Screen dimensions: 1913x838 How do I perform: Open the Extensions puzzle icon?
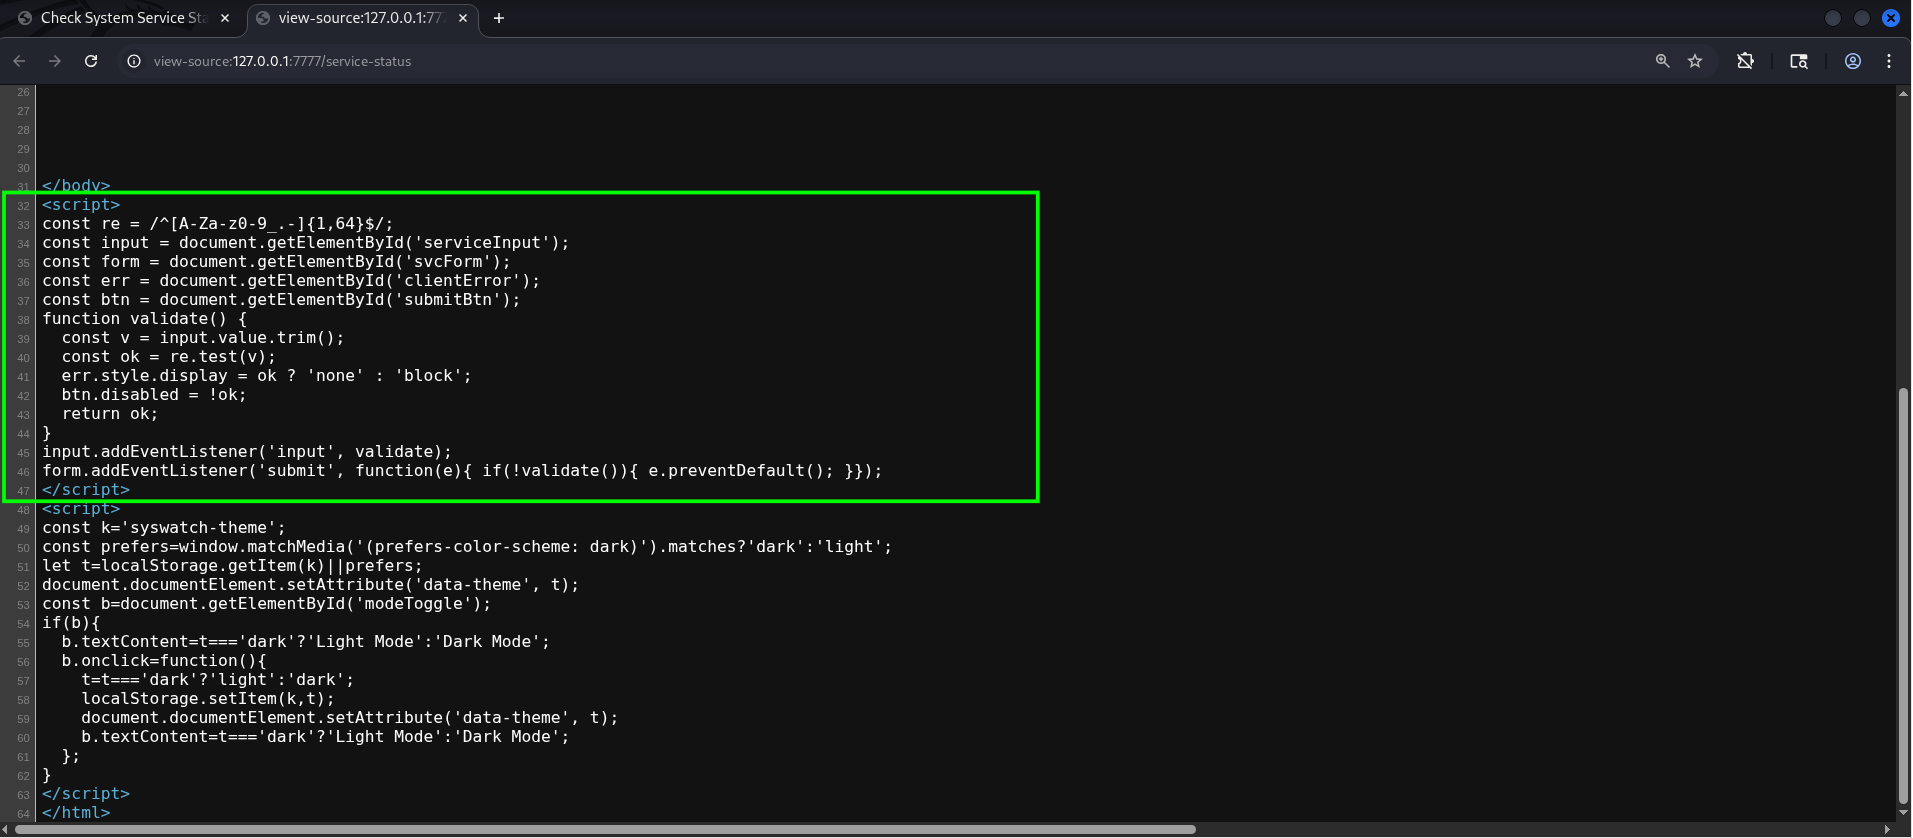coord(1745,61)
